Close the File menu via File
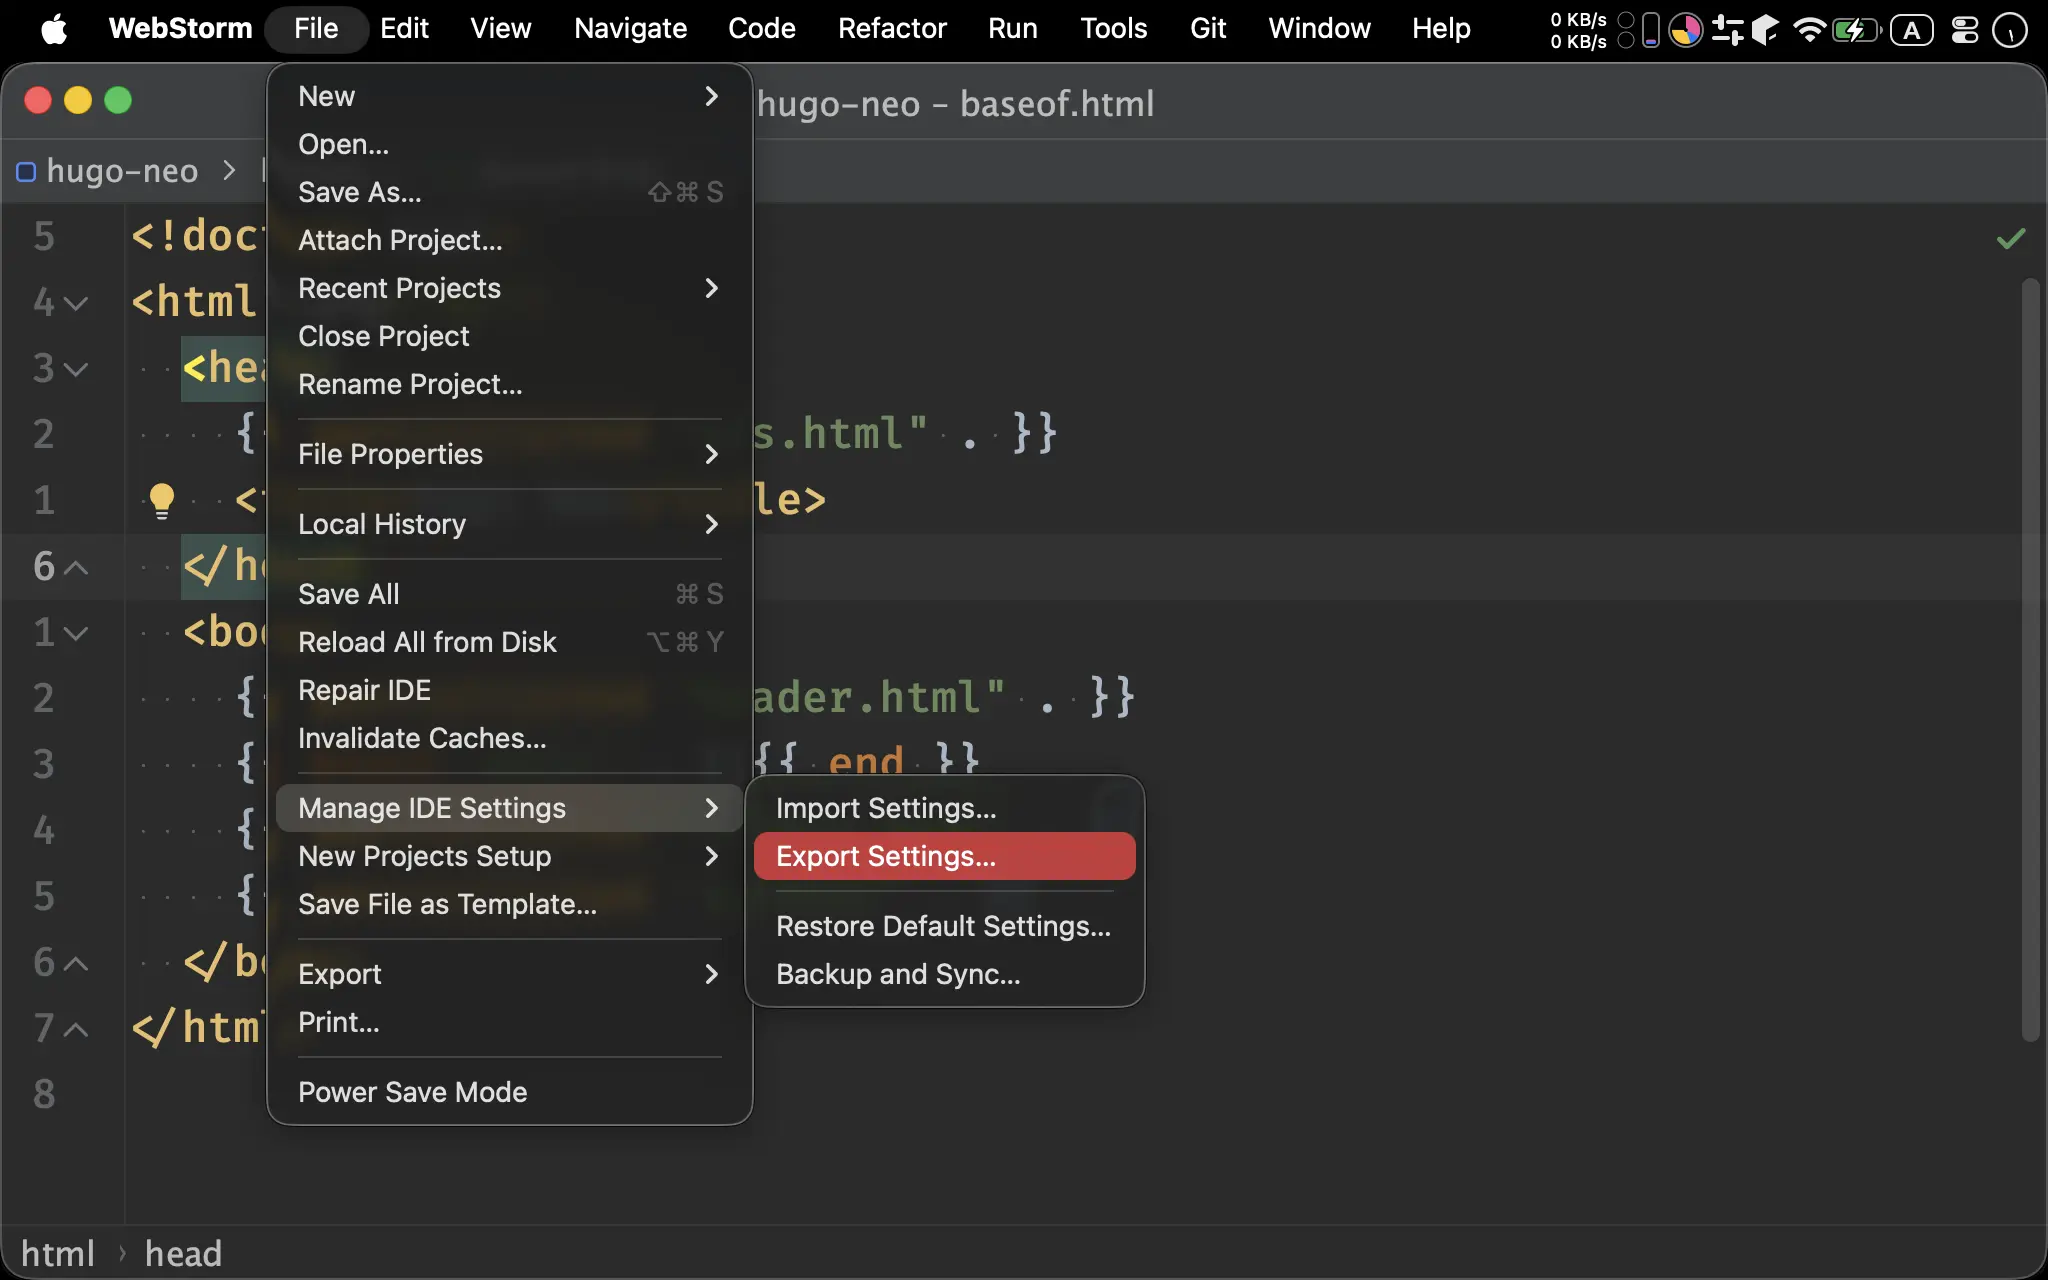The height and width of the screenshot is (1280, 2048). [316, 29]
